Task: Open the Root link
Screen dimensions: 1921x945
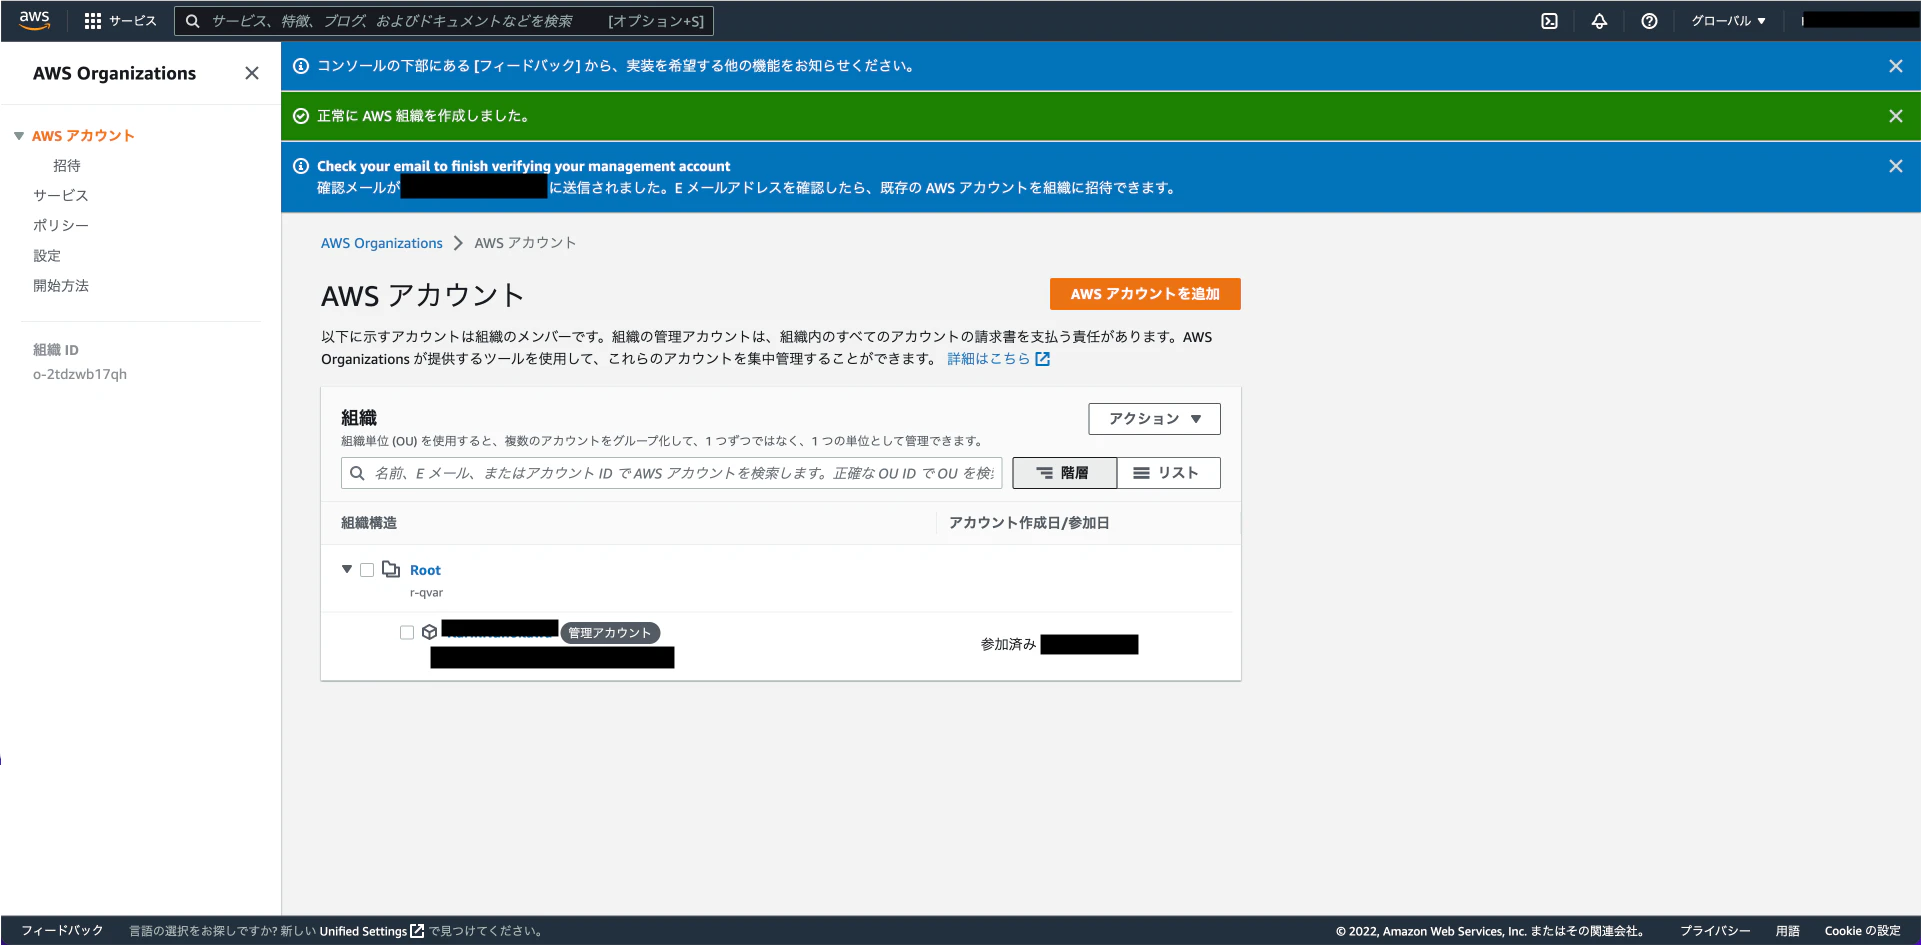Action: (x=425, y=570)
